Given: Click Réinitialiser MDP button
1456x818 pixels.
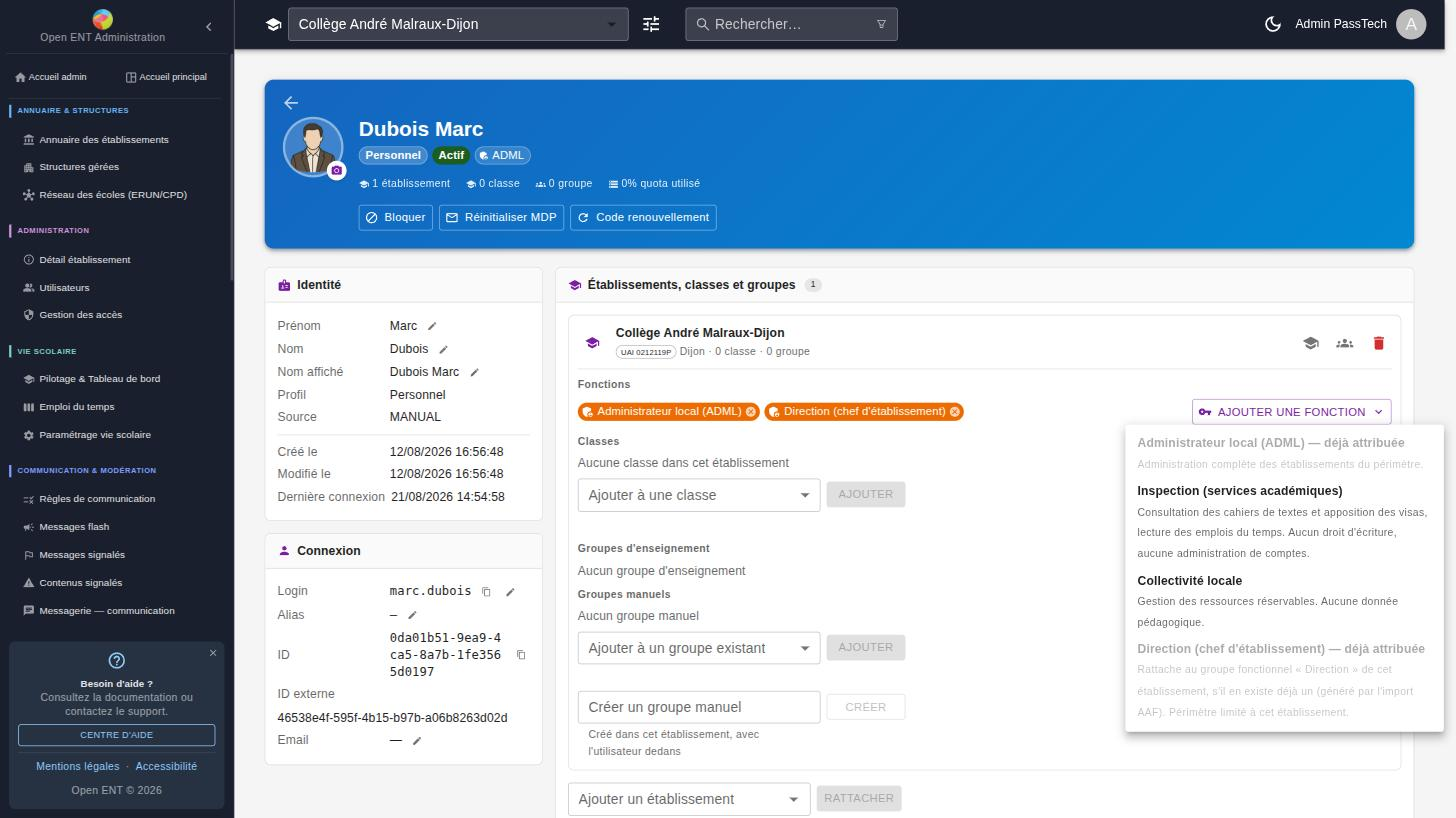Looking at the screenshot, I should (501, 218).
